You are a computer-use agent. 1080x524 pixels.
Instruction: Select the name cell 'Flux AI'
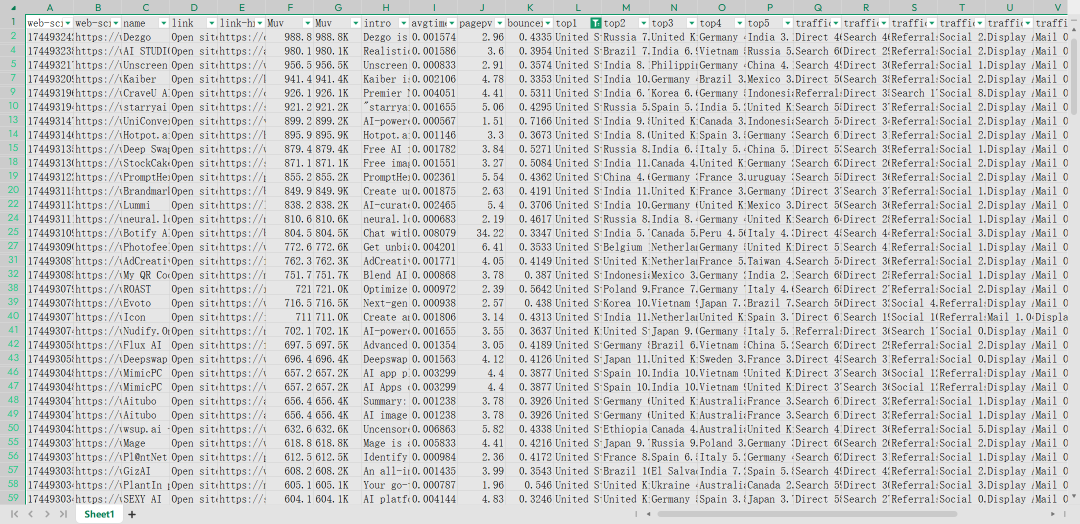pos(145,345)
